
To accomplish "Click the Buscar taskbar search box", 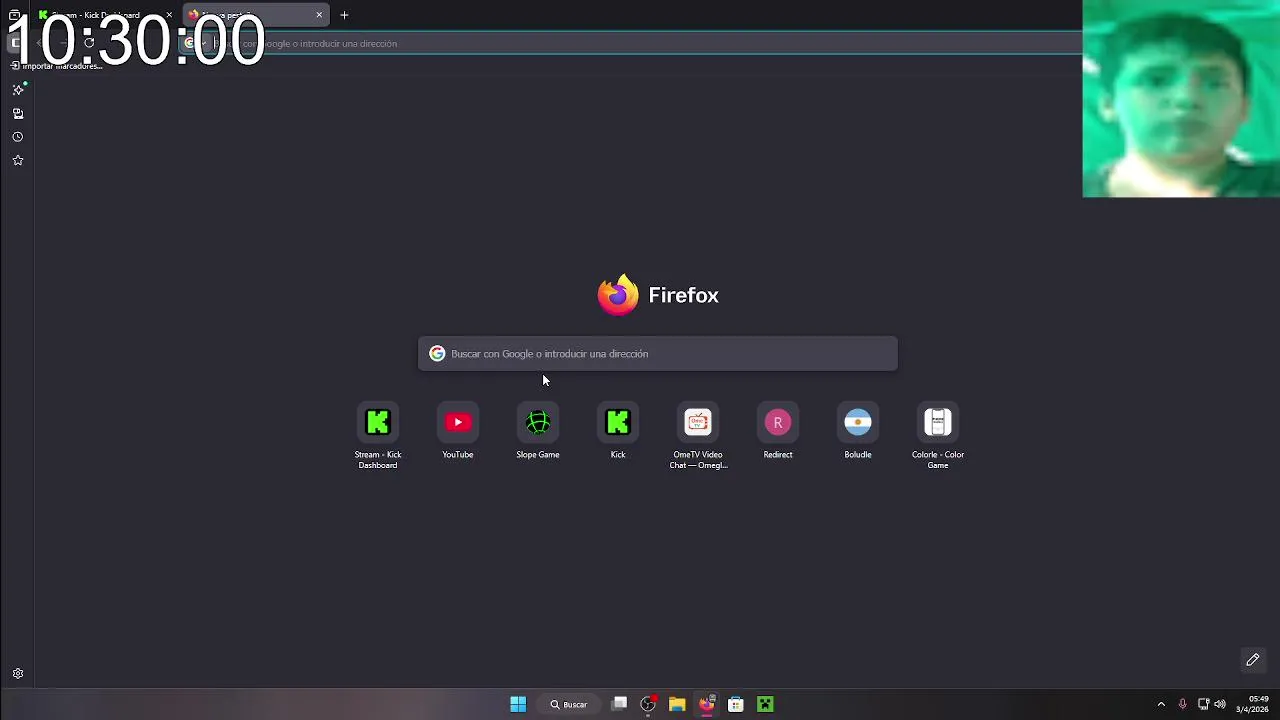I will pos(569,704).
